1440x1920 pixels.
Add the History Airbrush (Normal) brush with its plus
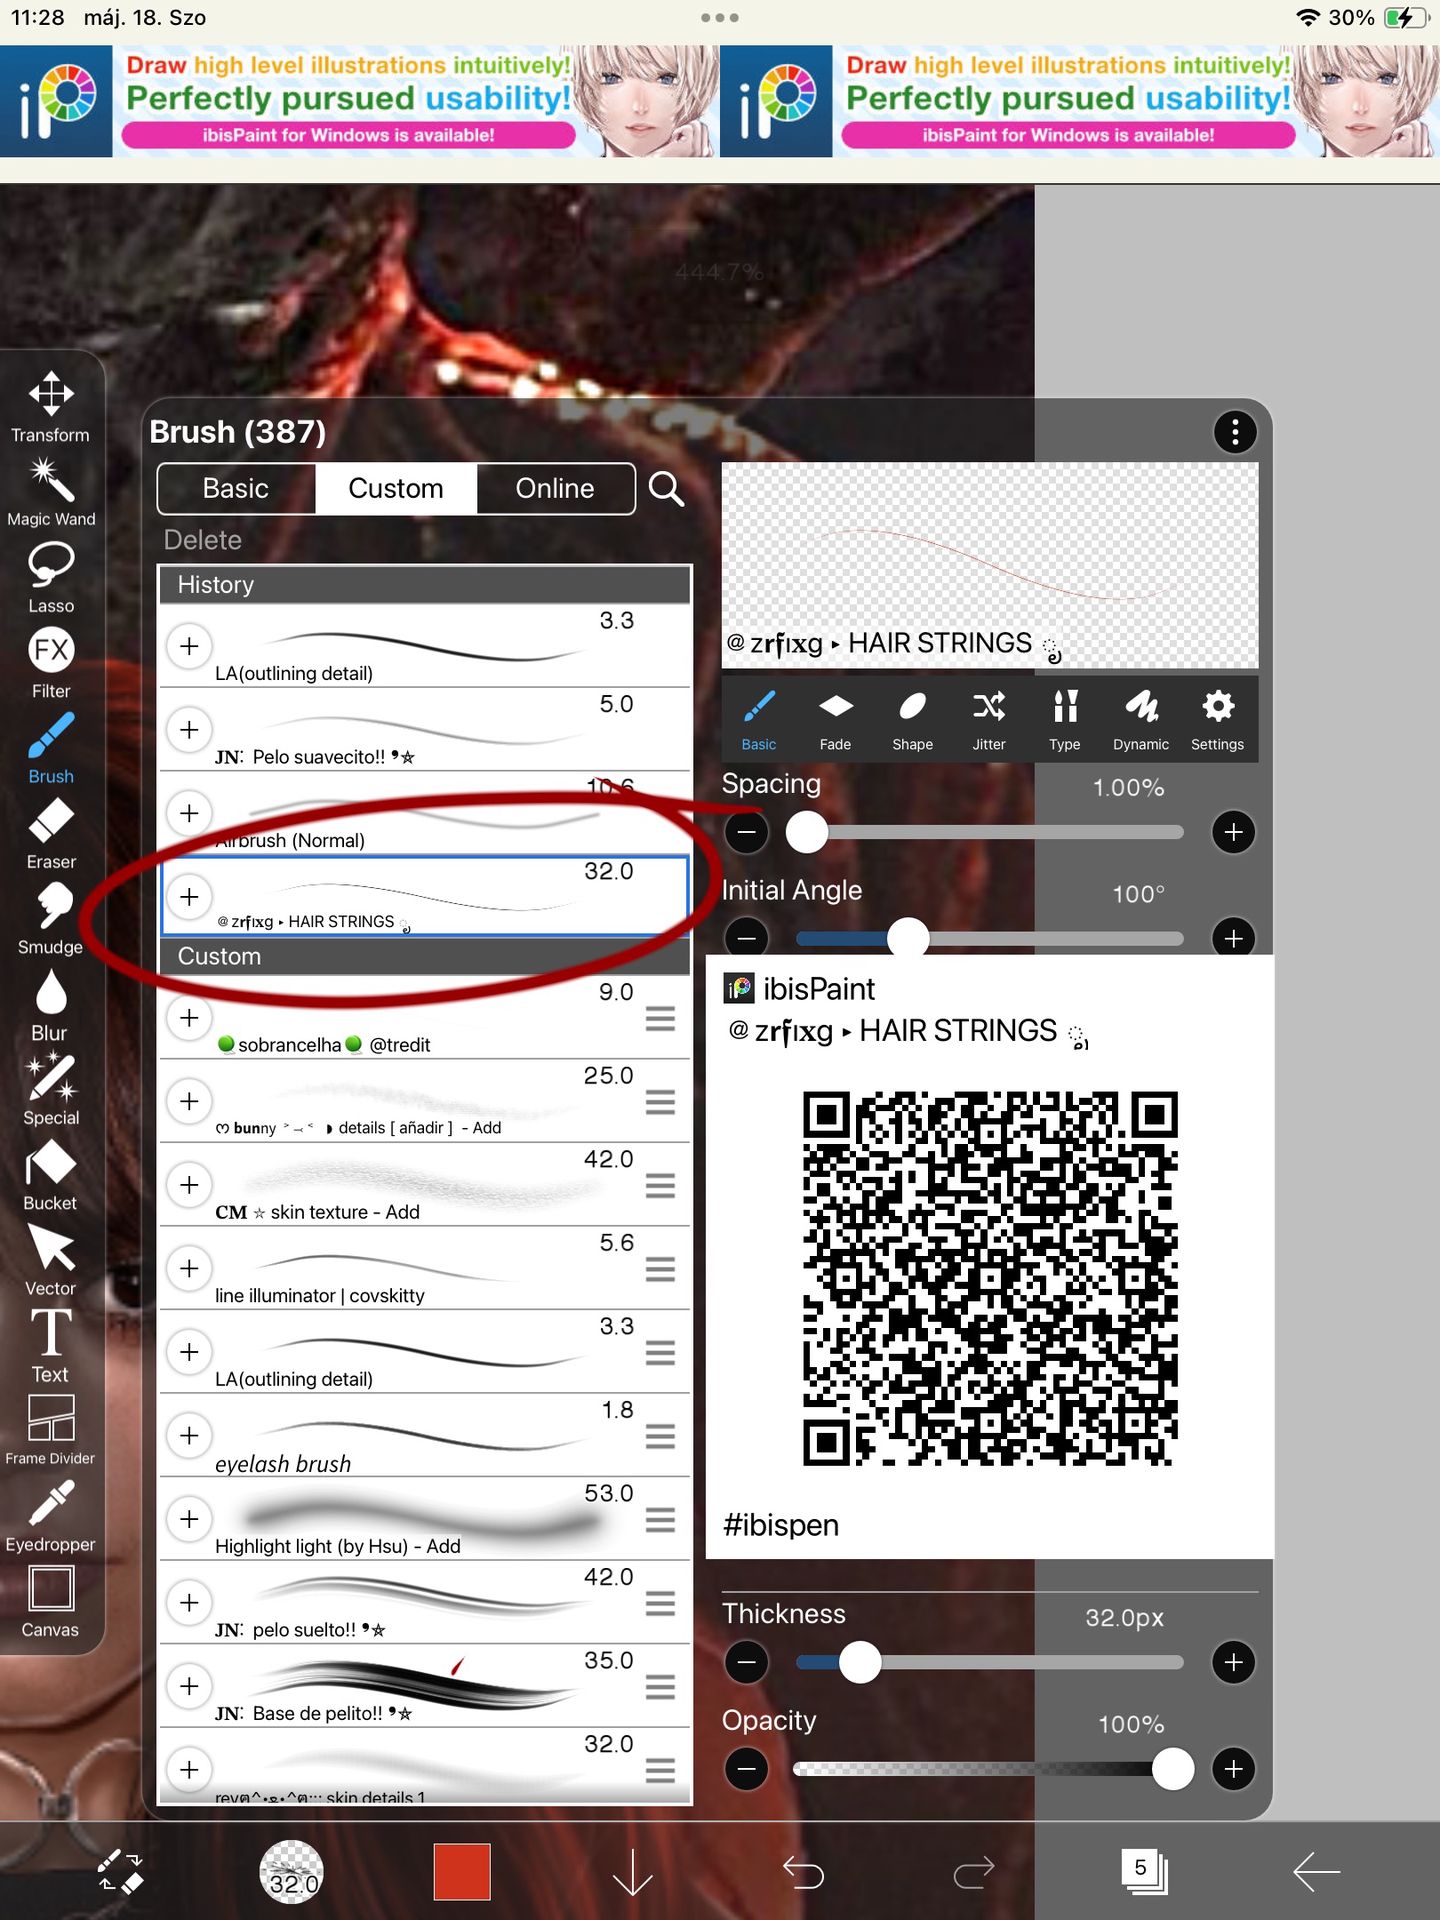click(189, 813)
